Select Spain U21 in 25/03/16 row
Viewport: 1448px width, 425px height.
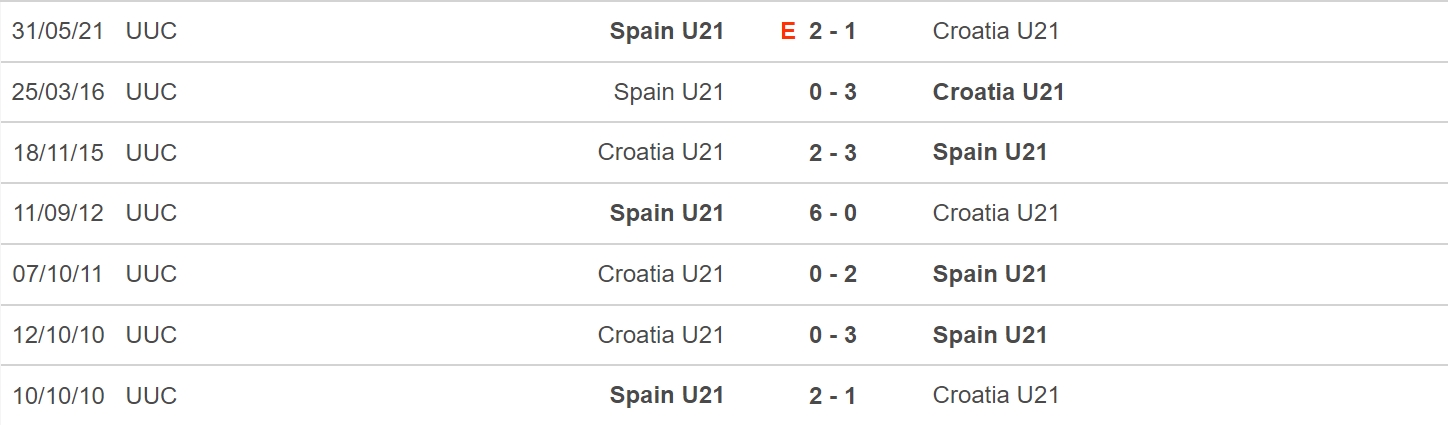click(669, 92)
